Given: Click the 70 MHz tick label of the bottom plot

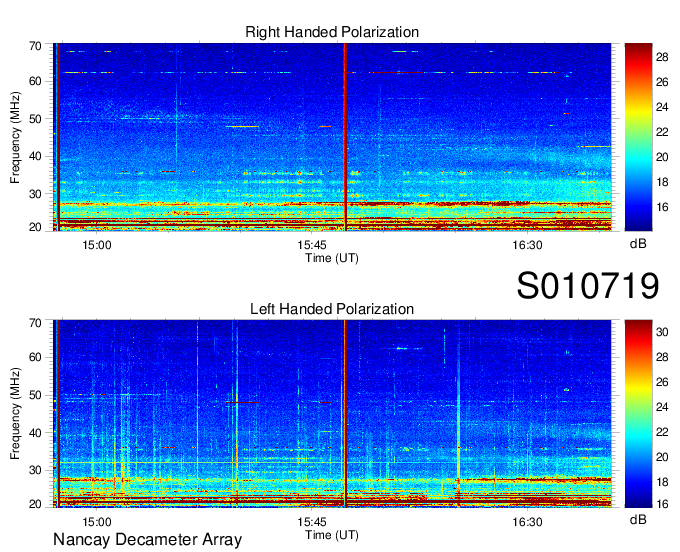Looking at the screenshot, I should [35, 323].
